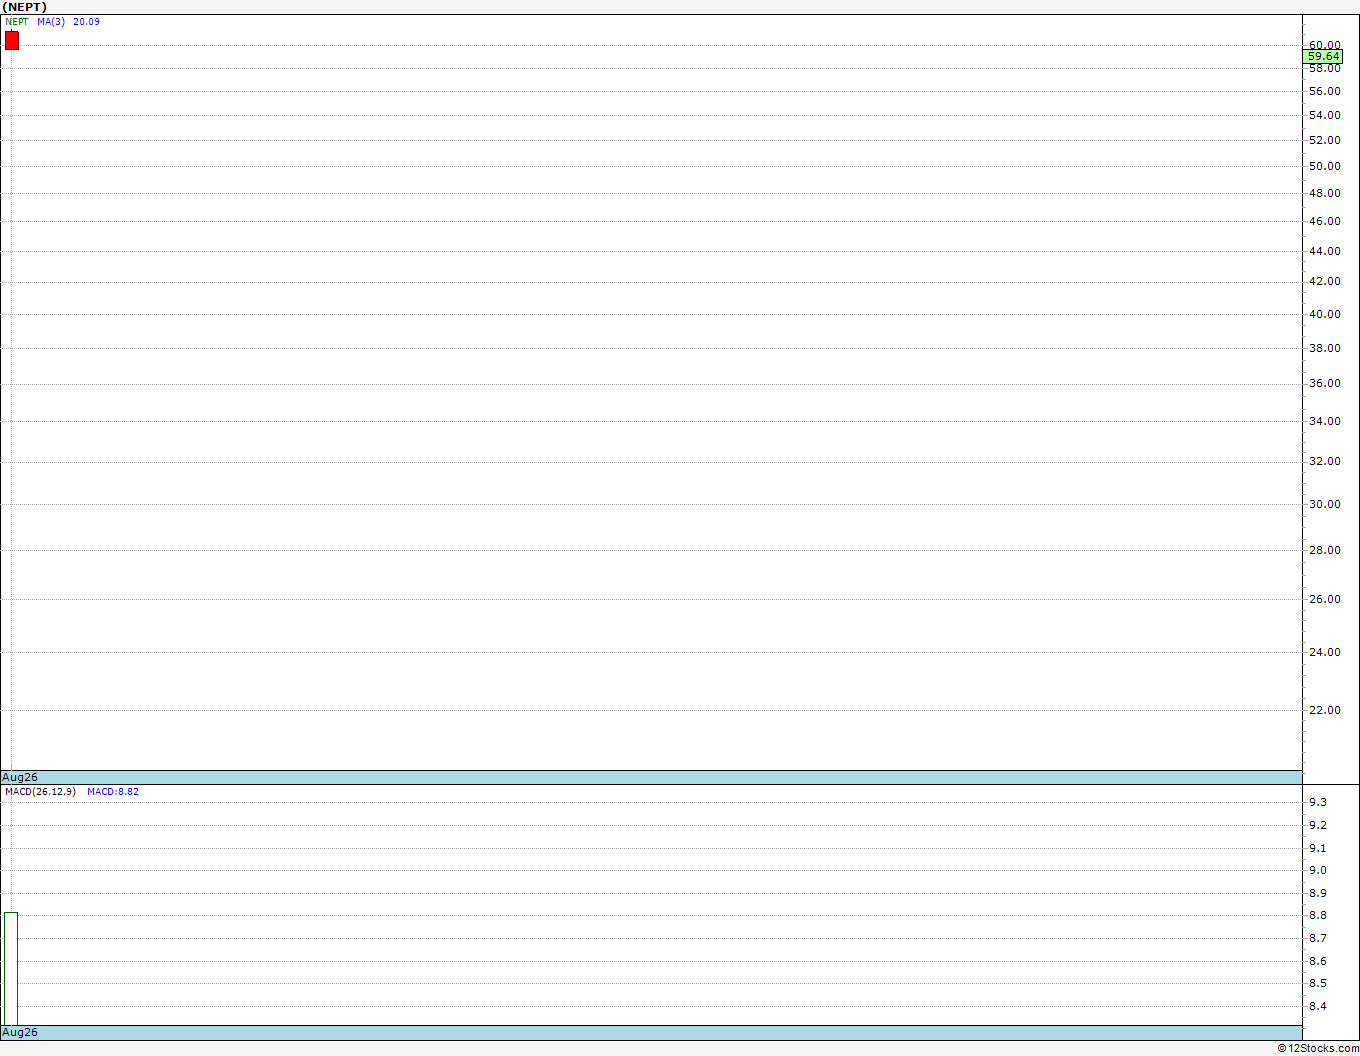Click the 9.3 MACD axis label
Screen dimensions: 1360x1056
[x=1318, y=802]
